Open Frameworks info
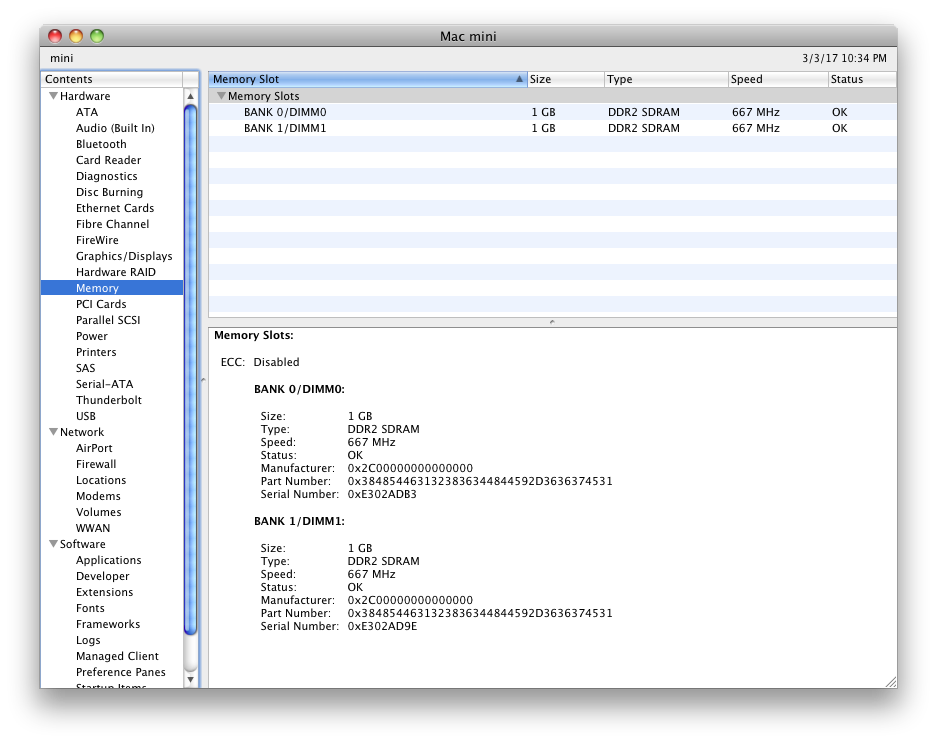 click(x=108, y=624)
